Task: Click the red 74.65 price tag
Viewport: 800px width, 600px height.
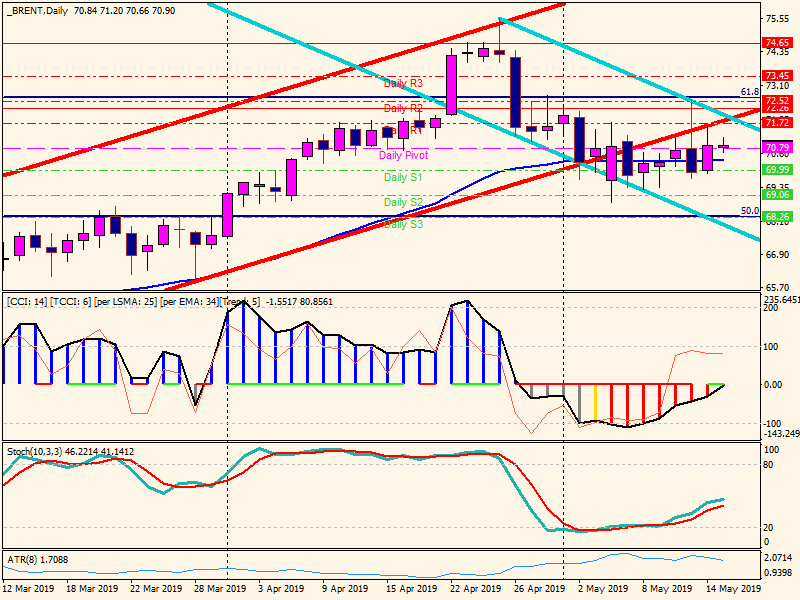Action: pos(777,43)
